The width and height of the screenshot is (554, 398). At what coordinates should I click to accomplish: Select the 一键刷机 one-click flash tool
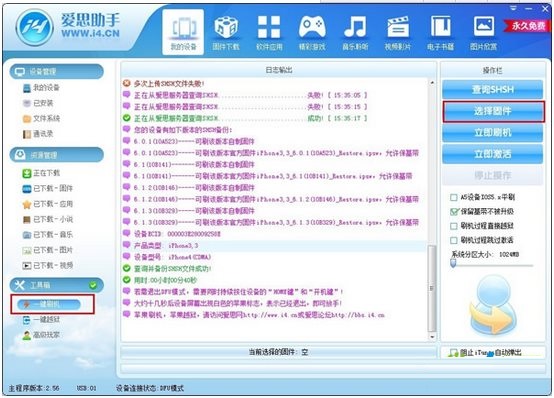pos(49,304)
